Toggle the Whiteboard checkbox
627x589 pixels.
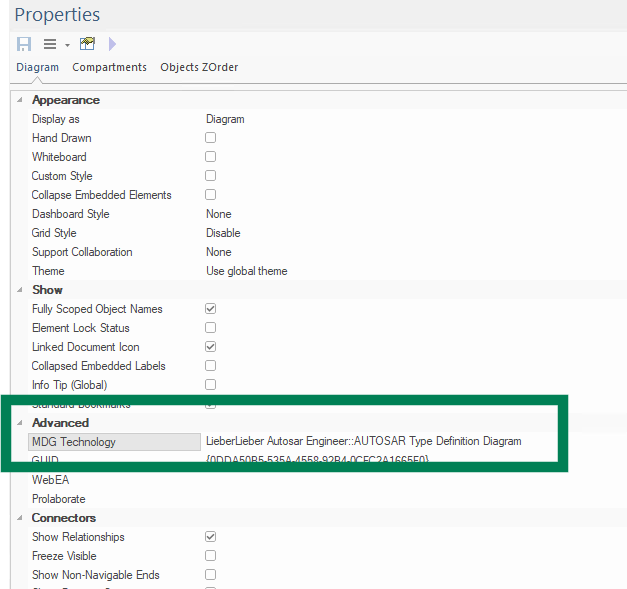pos(210,157)
